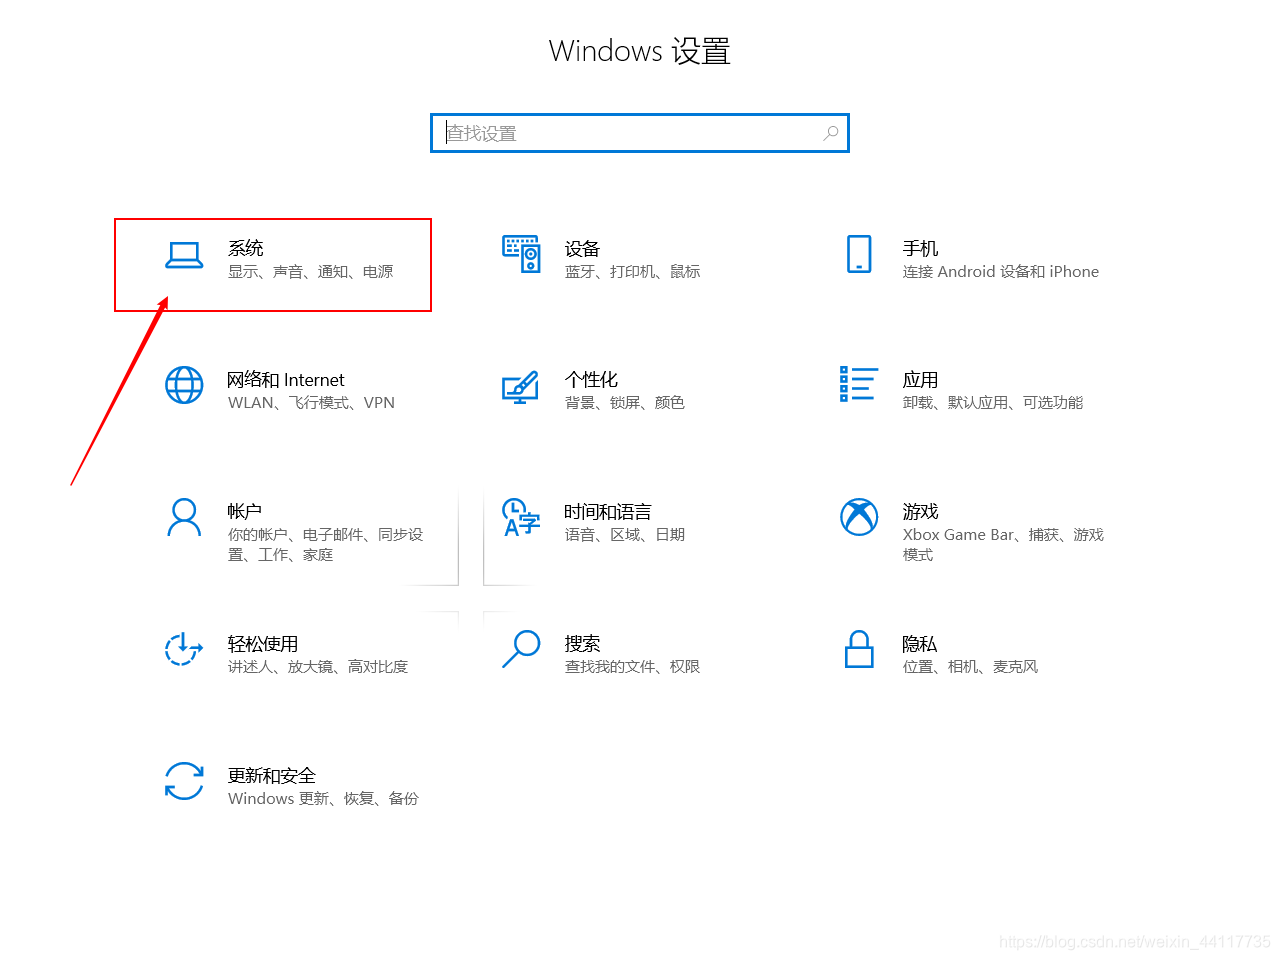Click the 隐私 lock icon
The height and width of the screenshot is (960, 1280).
(858, 650)
